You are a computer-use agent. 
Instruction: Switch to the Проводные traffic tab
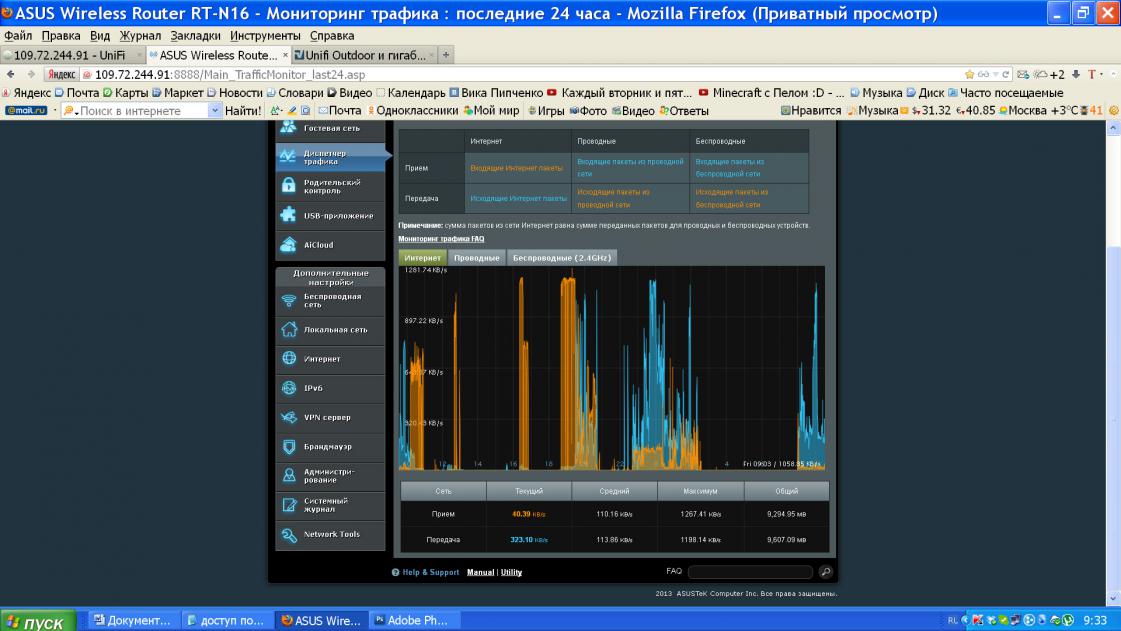tap(476, 258)
